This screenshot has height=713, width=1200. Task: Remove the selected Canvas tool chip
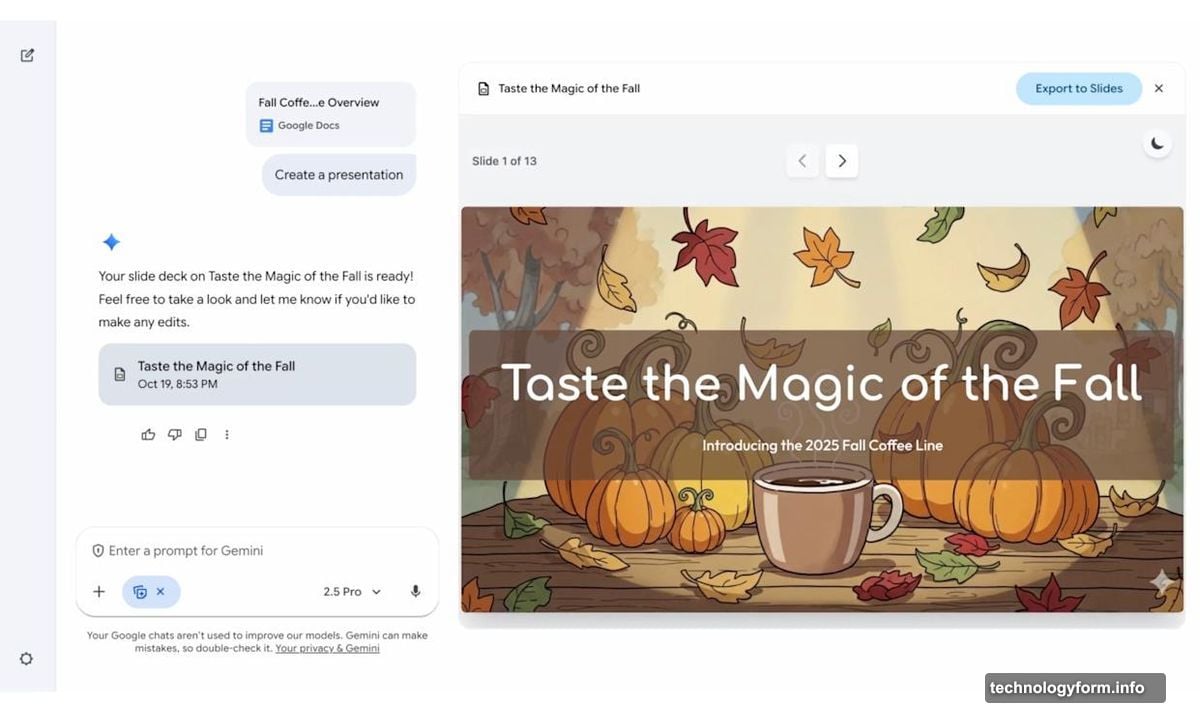click(x=160, y=592)
